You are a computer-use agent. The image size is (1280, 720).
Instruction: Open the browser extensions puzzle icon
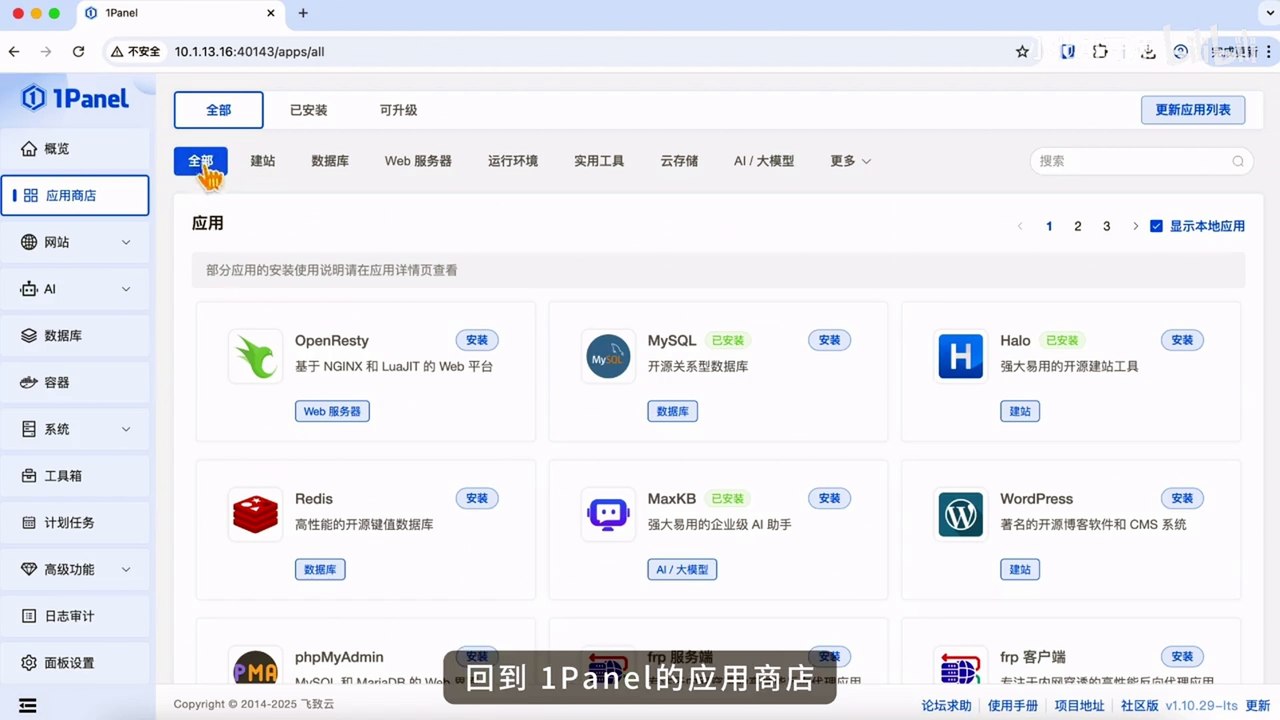click(1101, 51)
